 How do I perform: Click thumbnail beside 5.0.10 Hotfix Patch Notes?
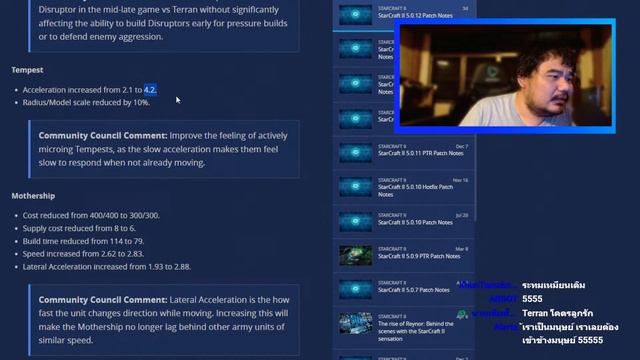pyautogui.click(x=356, y=187)
